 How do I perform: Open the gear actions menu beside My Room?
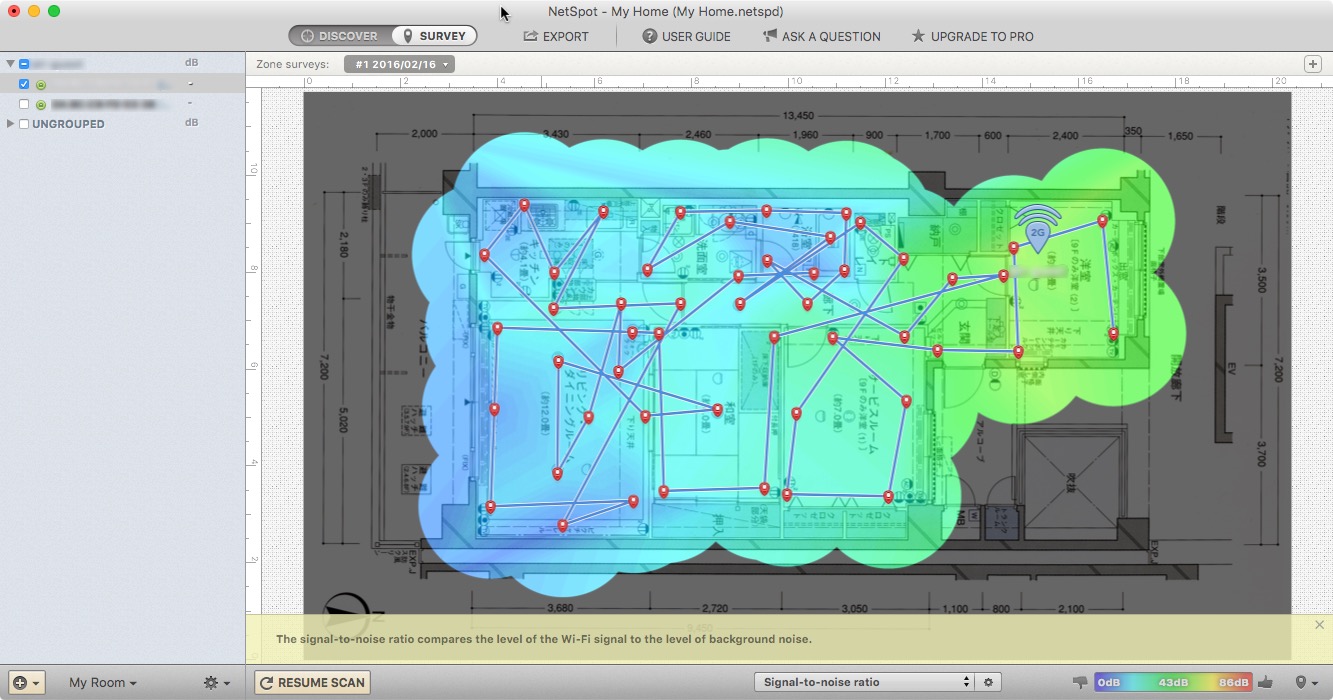216,683
